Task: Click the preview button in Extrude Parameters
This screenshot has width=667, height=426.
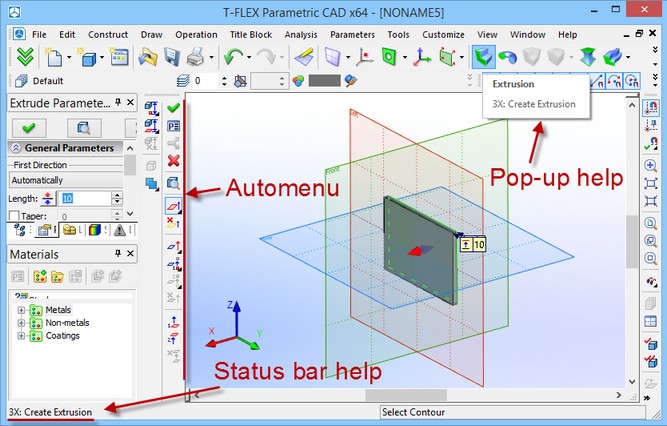Action: [x=84, y=128]
